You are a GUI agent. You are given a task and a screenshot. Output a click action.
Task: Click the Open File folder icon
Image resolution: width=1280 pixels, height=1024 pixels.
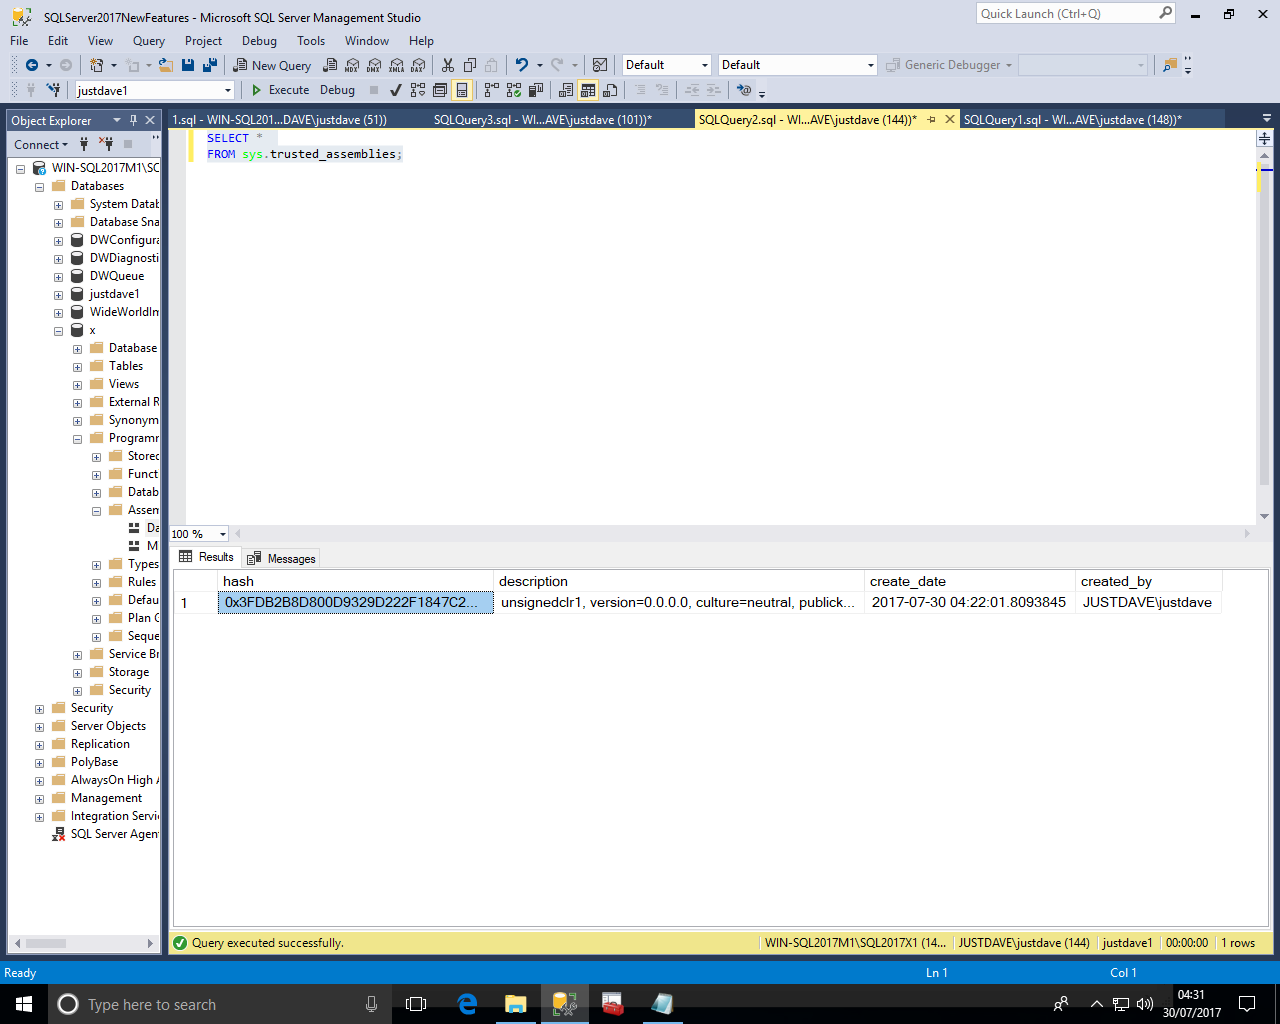(x=166, y=65)
